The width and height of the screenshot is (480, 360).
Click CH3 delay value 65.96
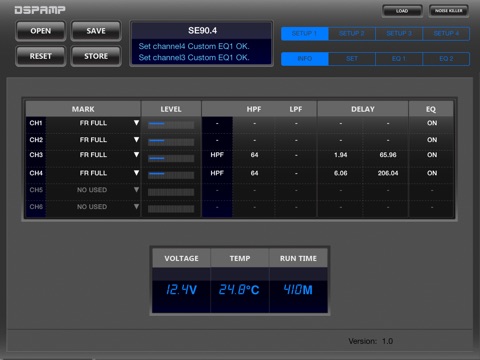coord(388,155)
